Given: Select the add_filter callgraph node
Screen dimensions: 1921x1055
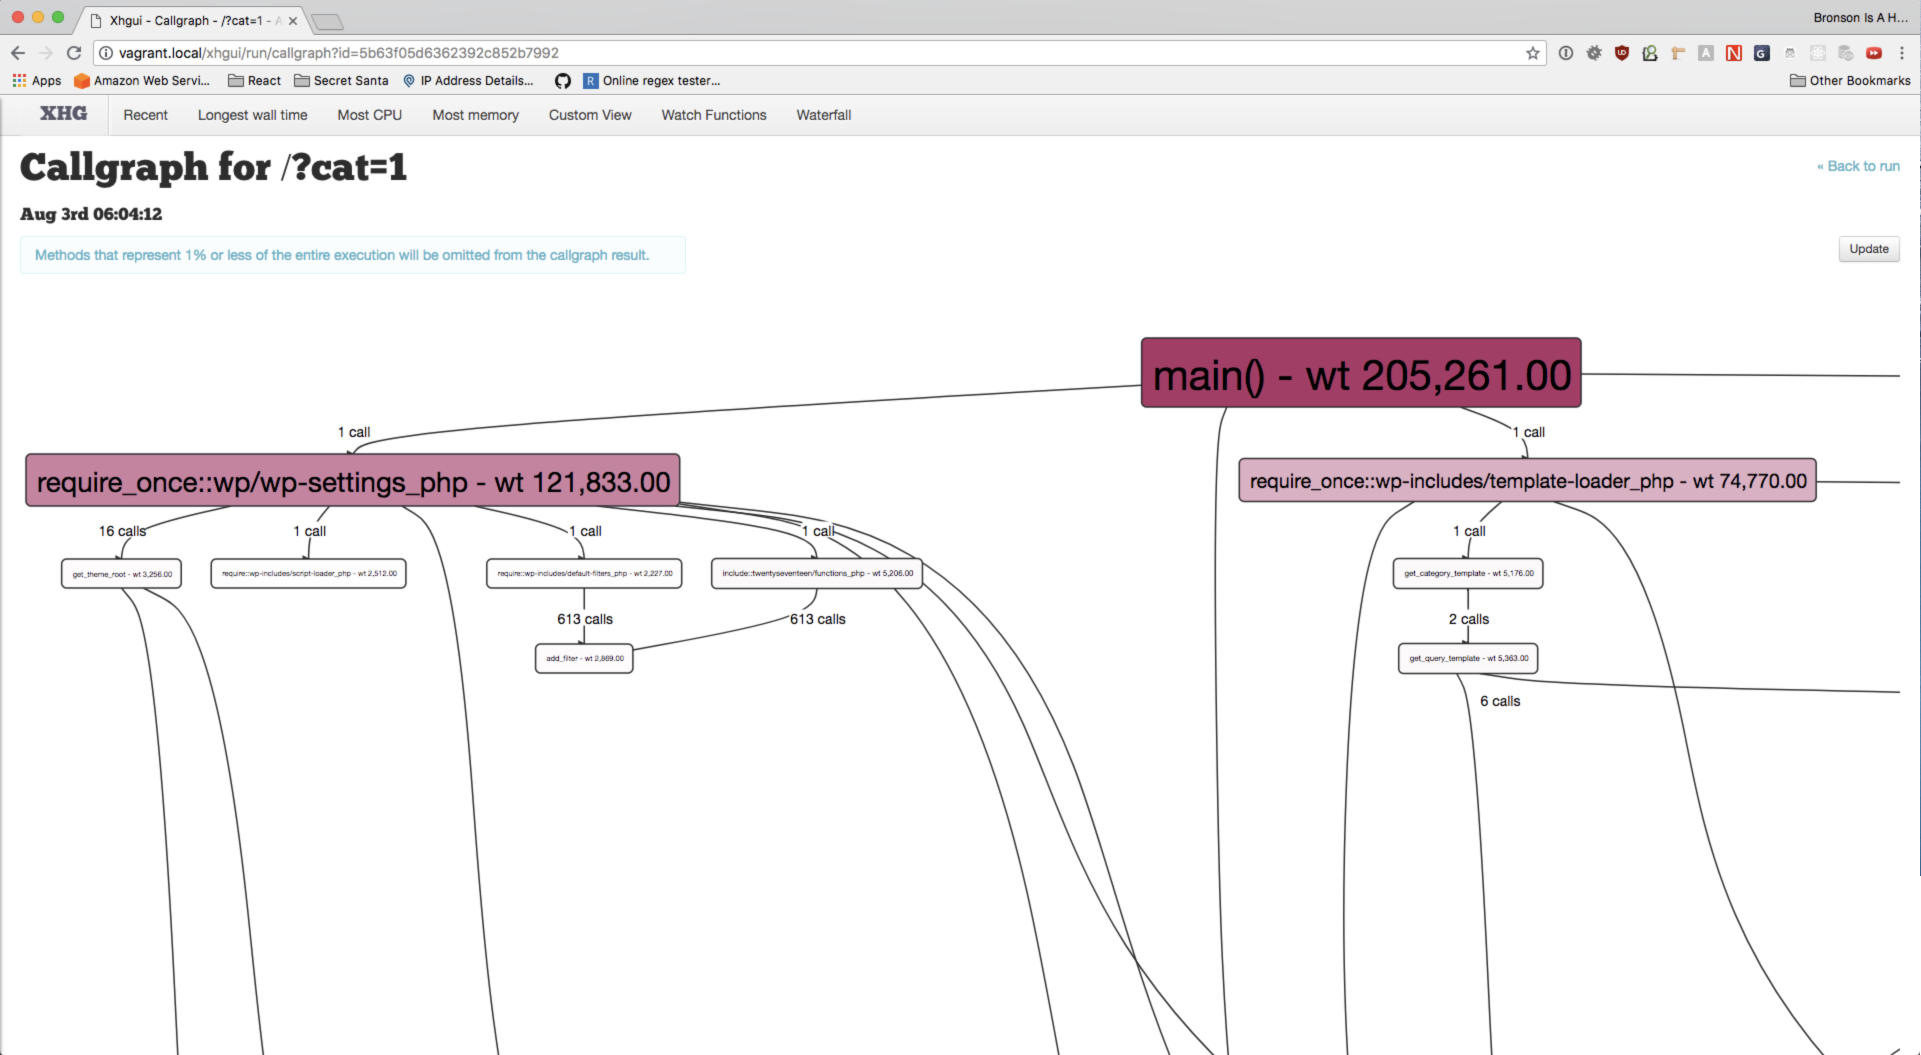Looking at the screenshot, I should tap(584, 659).
